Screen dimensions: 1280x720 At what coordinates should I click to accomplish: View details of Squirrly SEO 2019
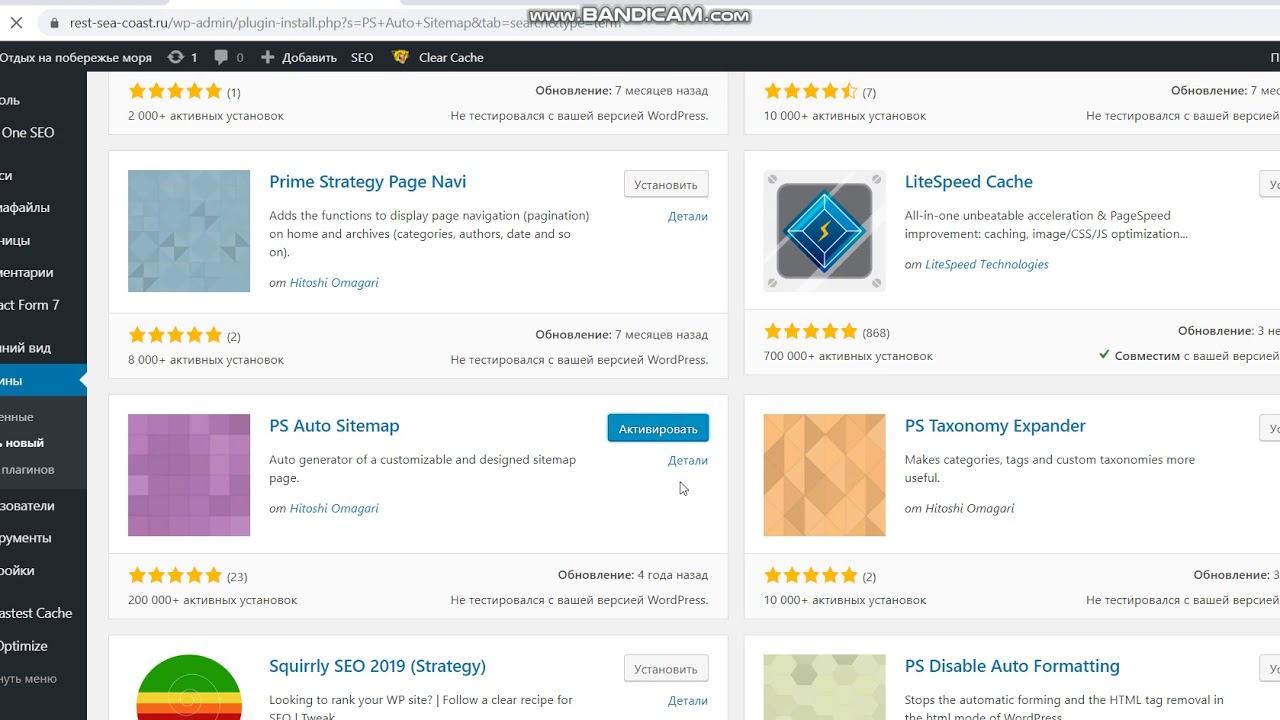[688, 700]
